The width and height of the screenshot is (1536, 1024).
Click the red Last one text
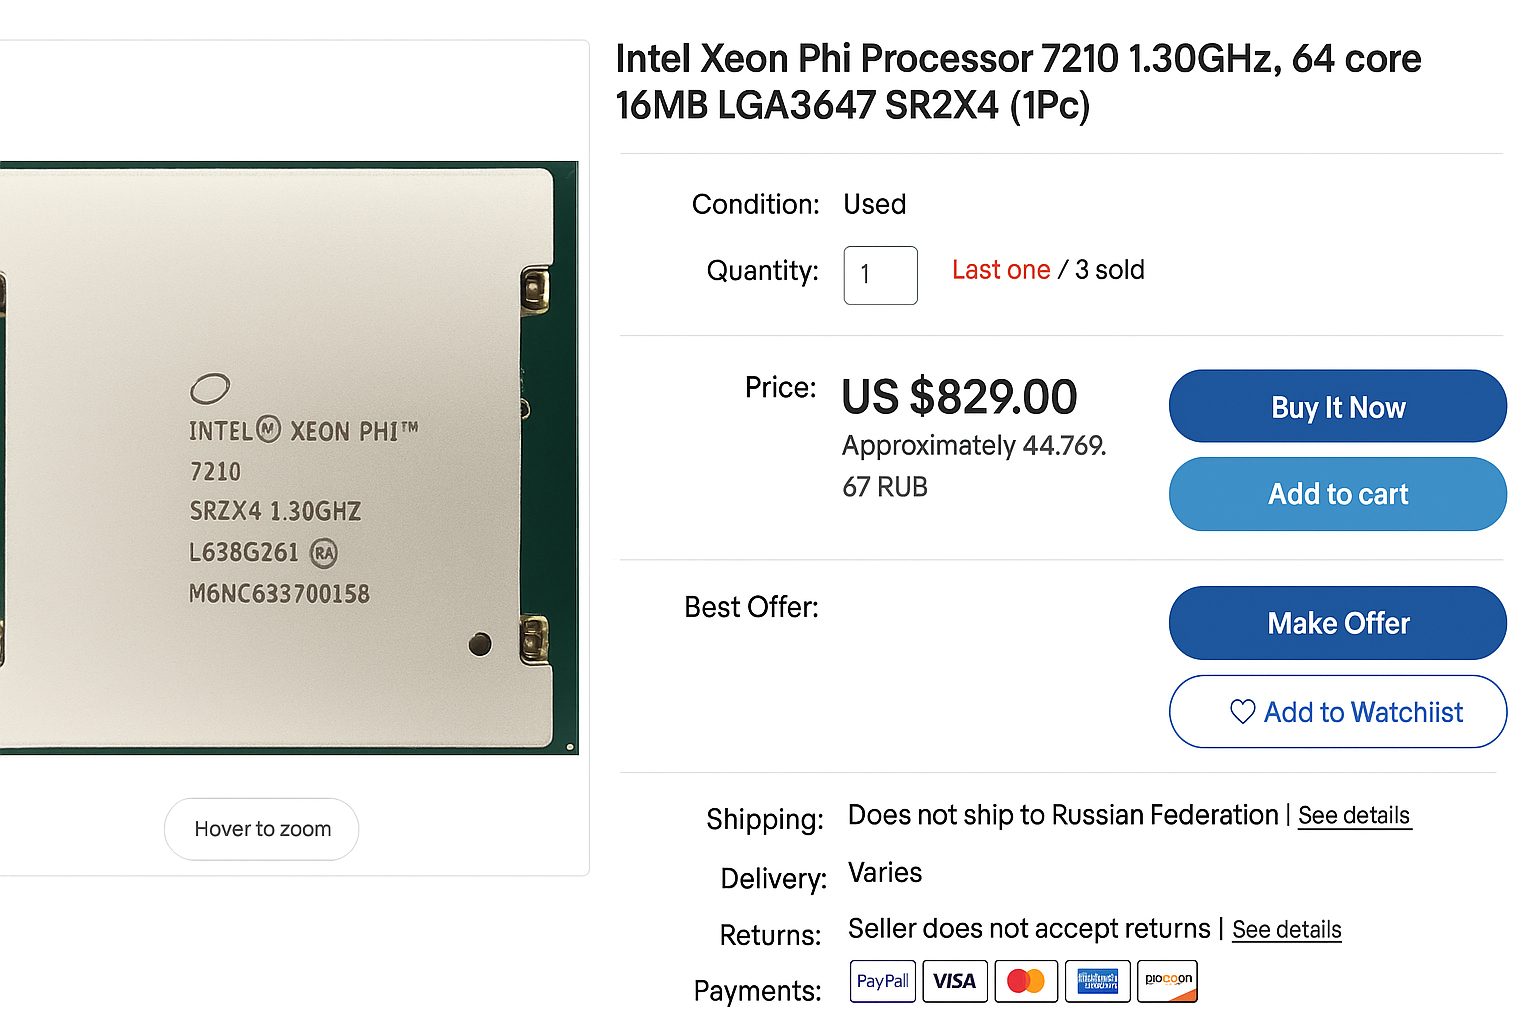point(1001,270)
